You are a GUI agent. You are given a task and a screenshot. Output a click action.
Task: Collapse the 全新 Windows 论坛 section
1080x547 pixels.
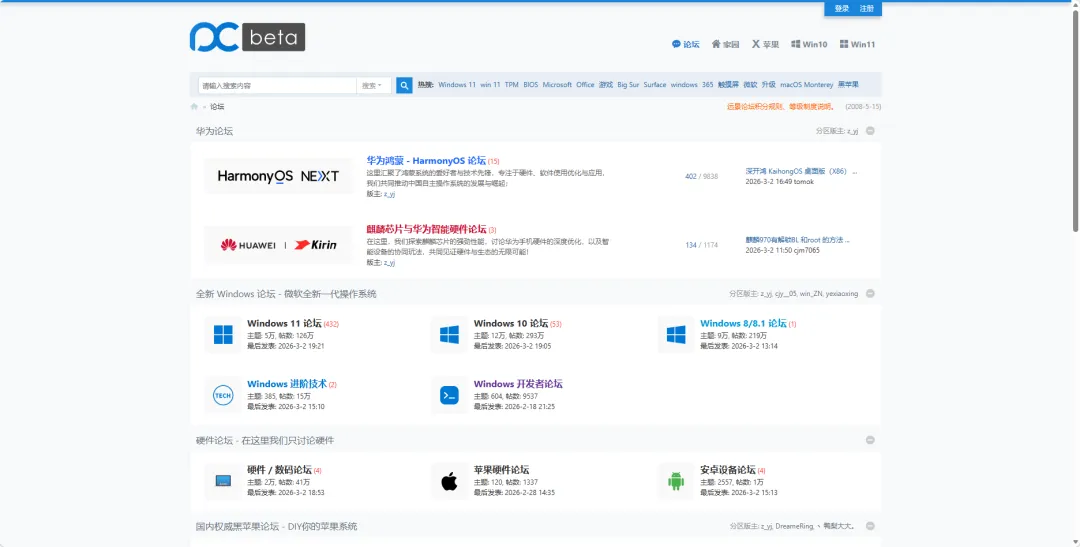pos(870,293)
